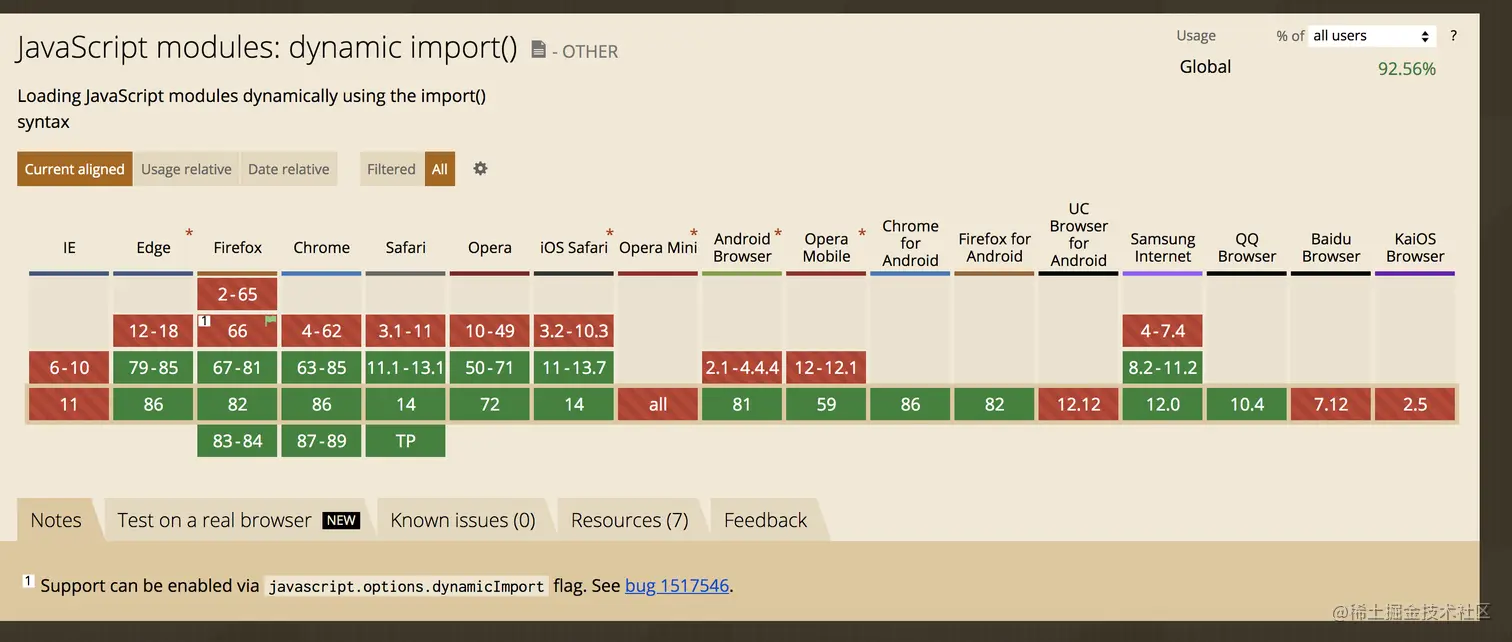This screenshot has height=642, width=1512.
Task: Click the Safari browser column header
Action: coord(406,248)
